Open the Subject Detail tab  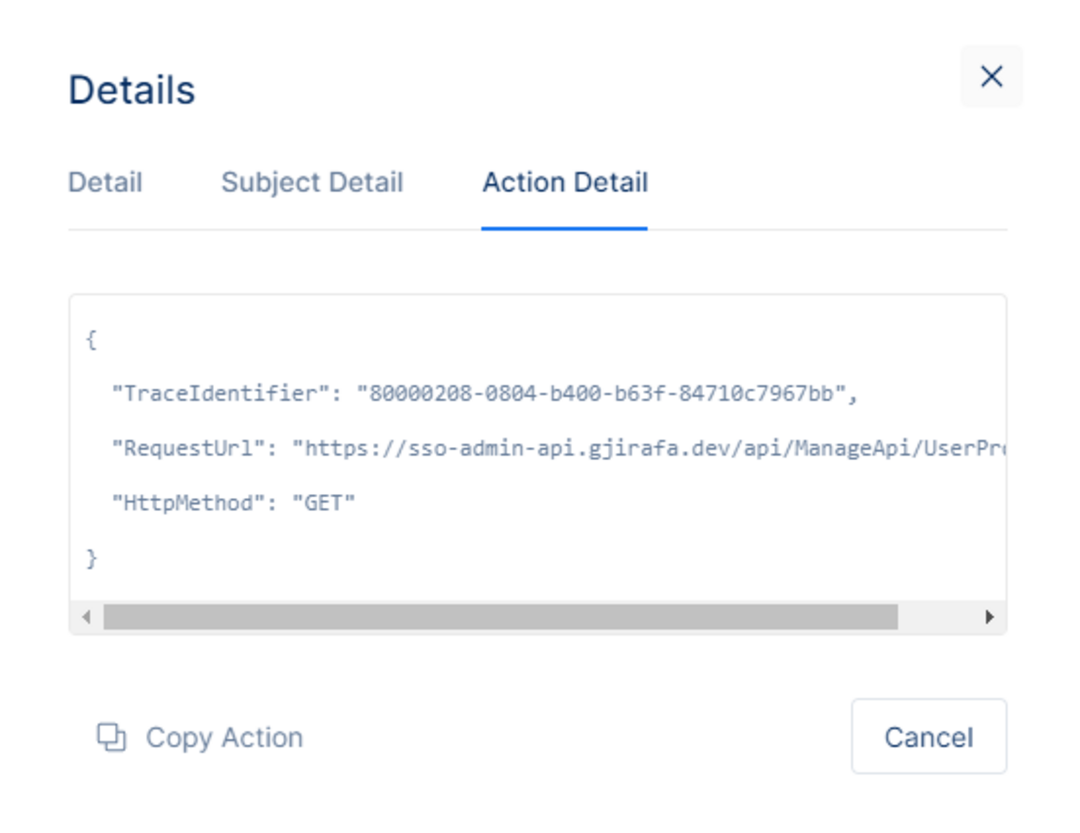click(312, 183)
